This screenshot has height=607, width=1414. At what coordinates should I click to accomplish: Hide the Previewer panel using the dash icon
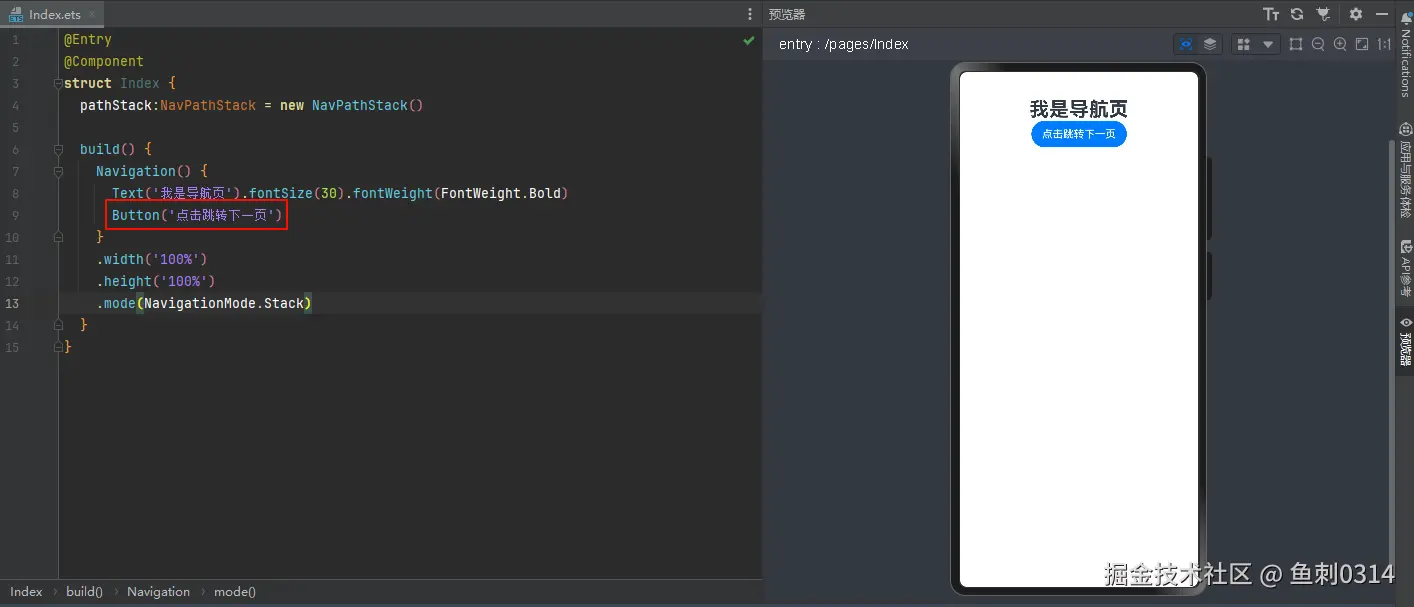click(x=1382, y=14)
